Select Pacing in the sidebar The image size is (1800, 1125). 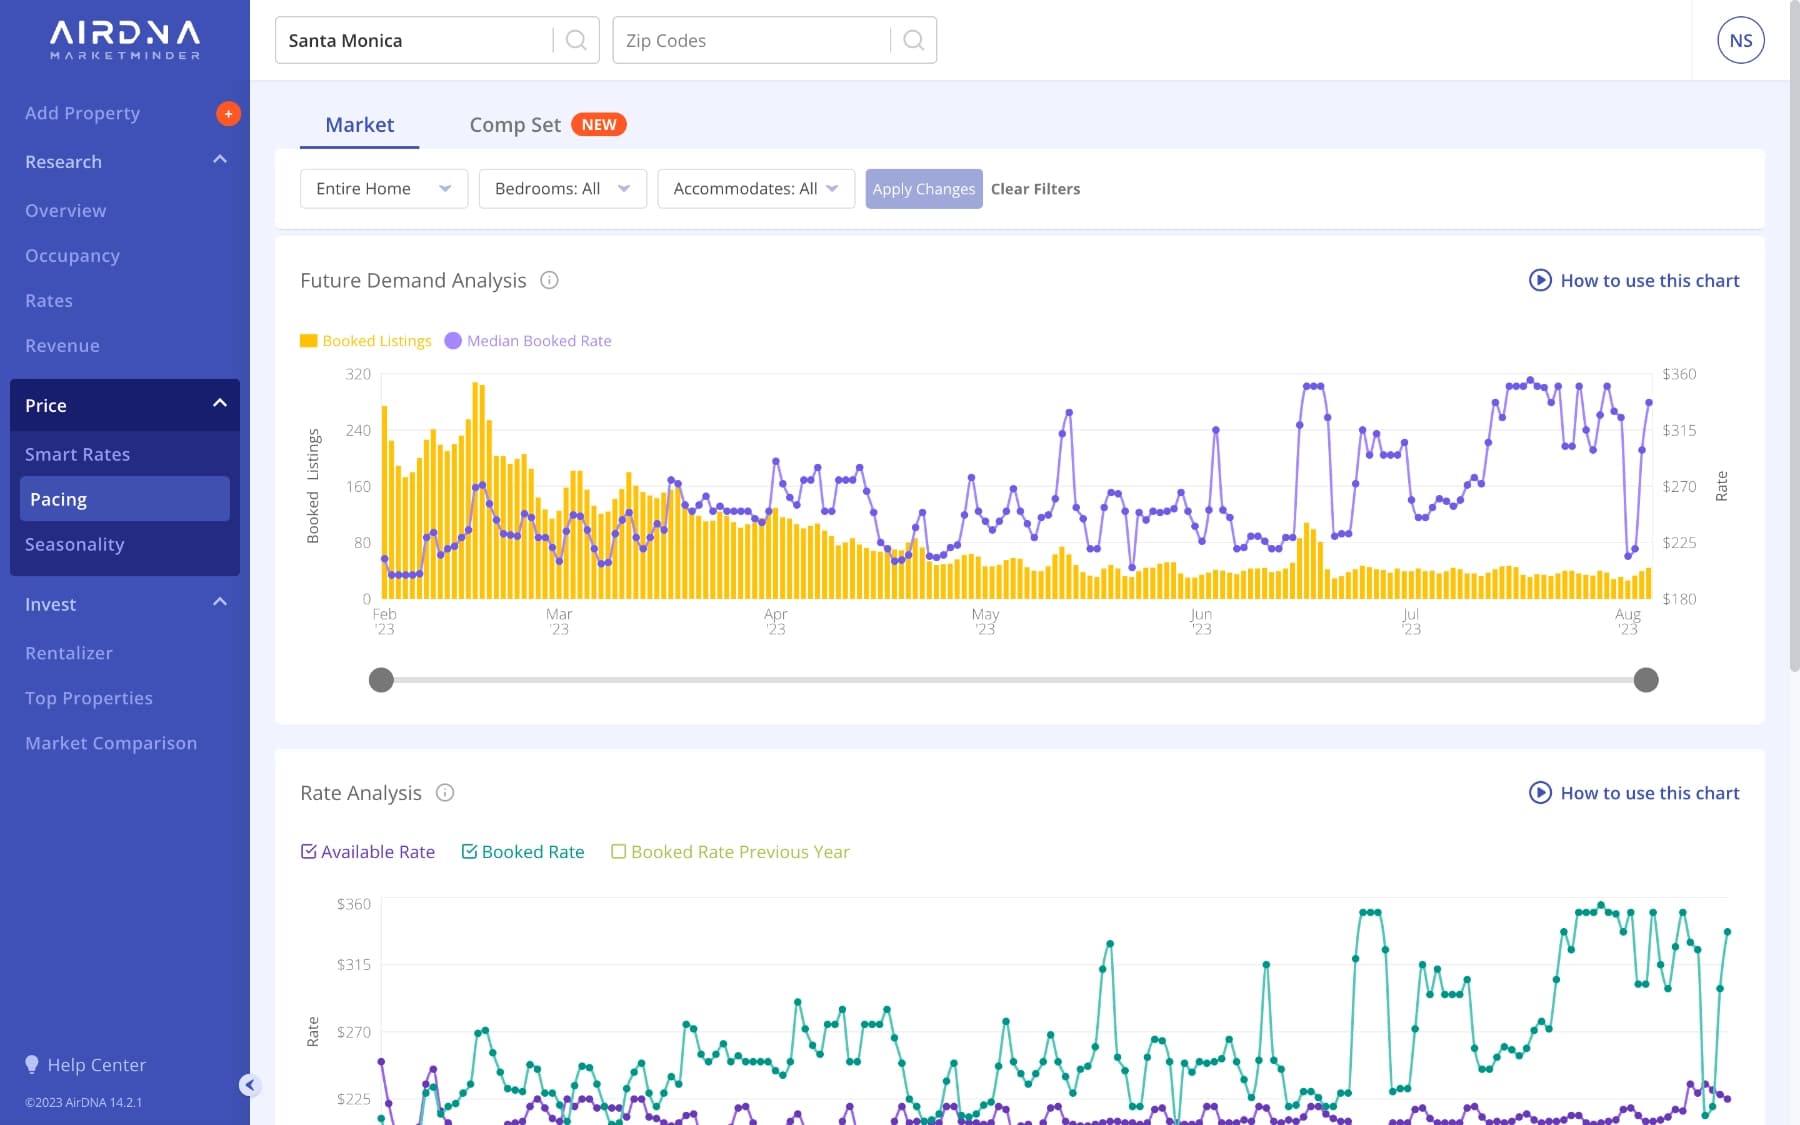[x=125, y=498]
